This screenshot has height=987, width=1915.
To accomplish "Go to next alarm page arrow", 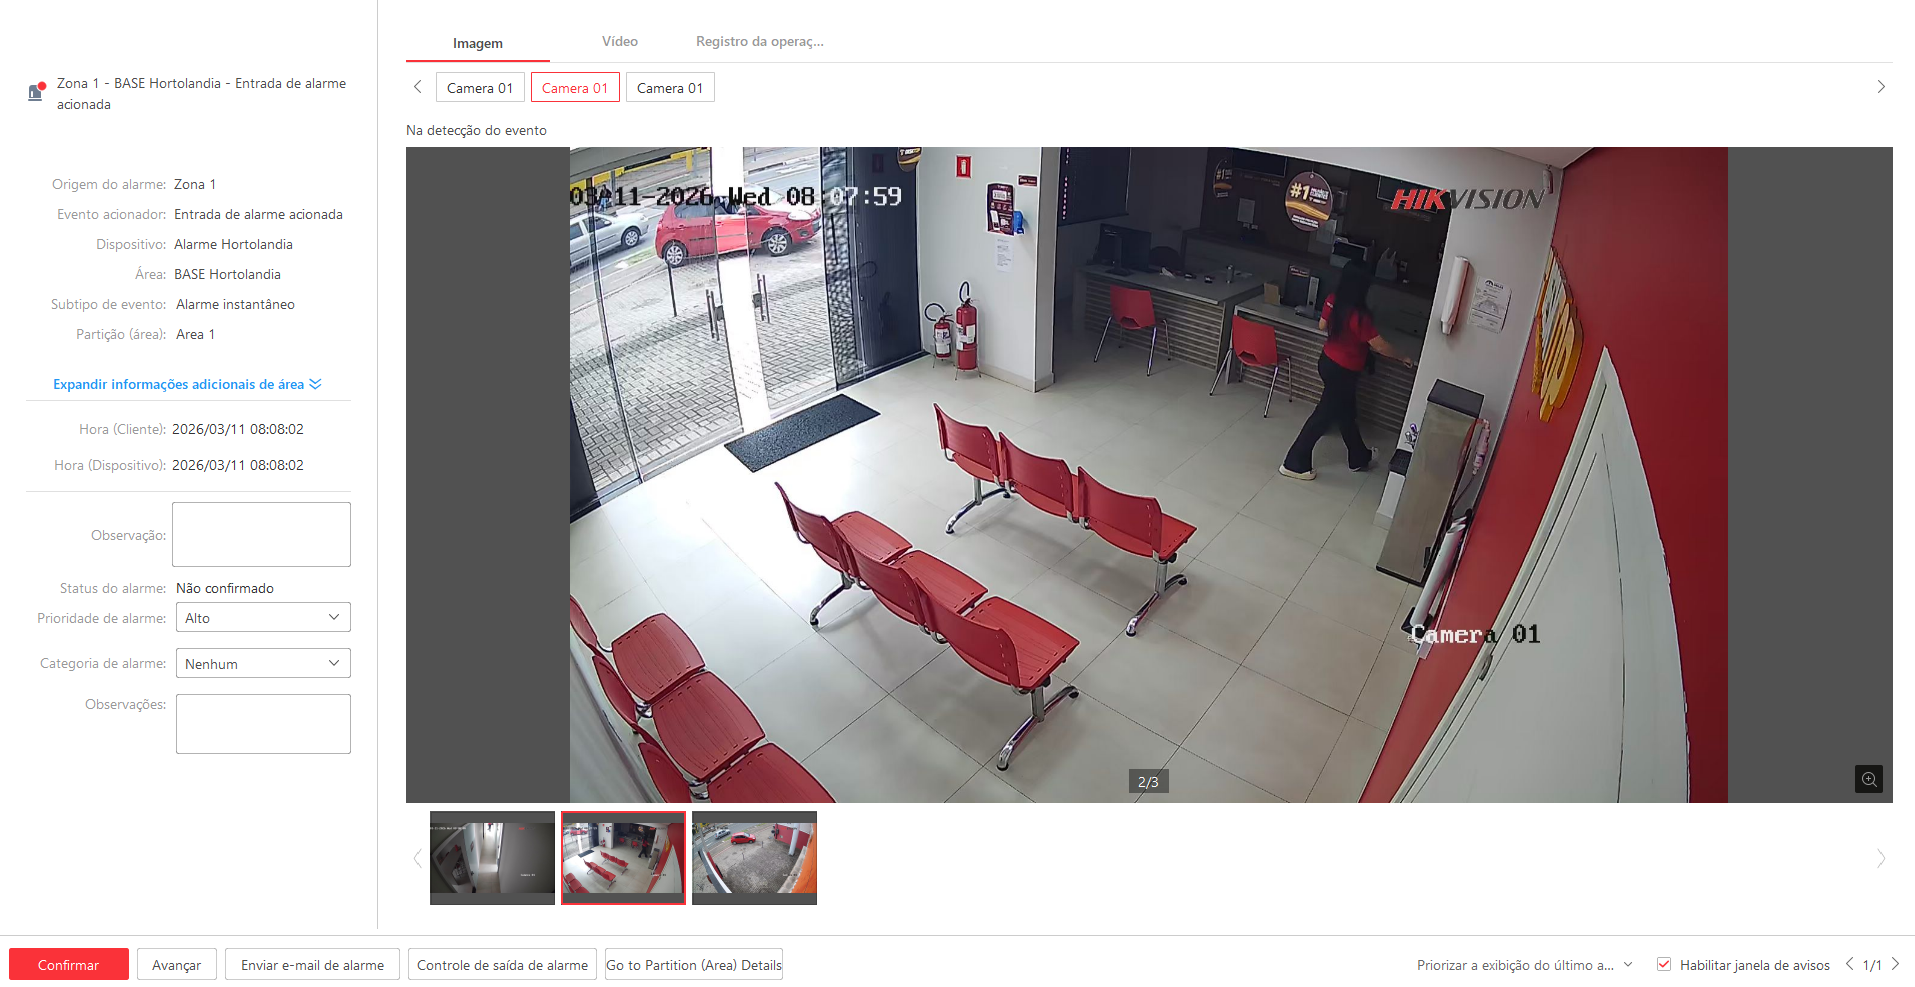I will (x=1895, y=964).
